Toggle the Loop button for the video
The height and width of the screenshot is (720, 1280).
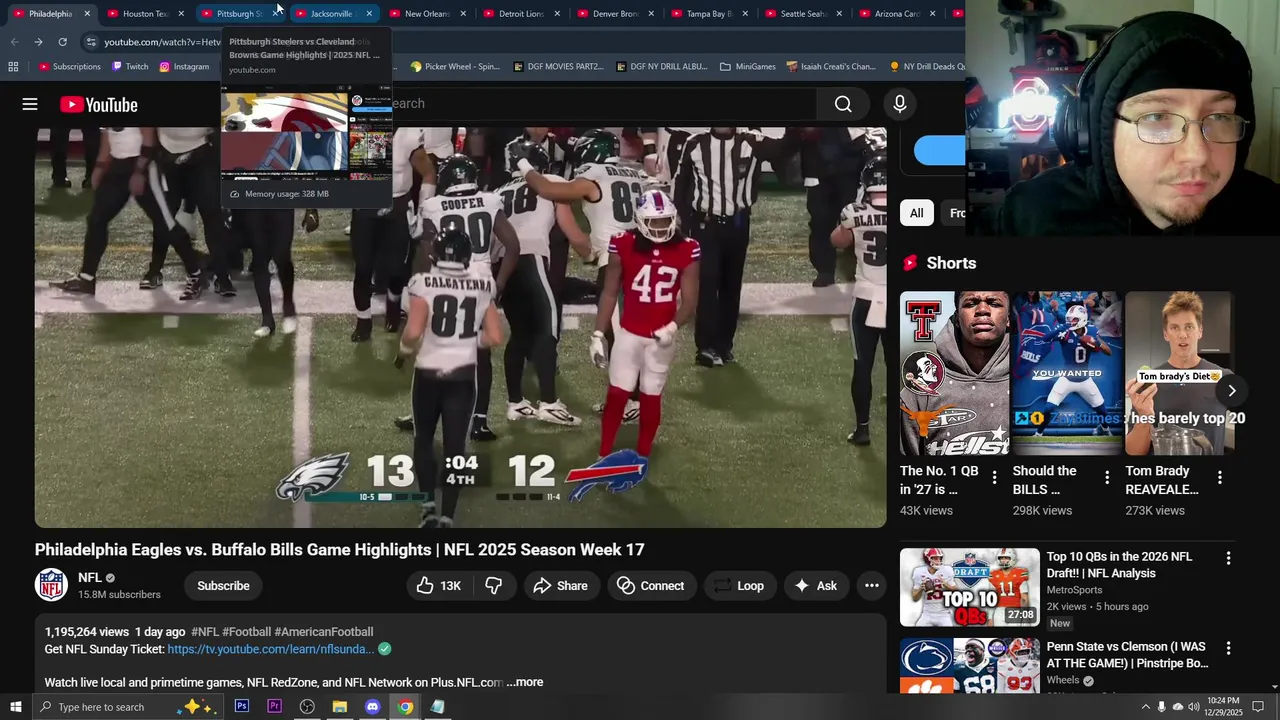pos(738,586)
